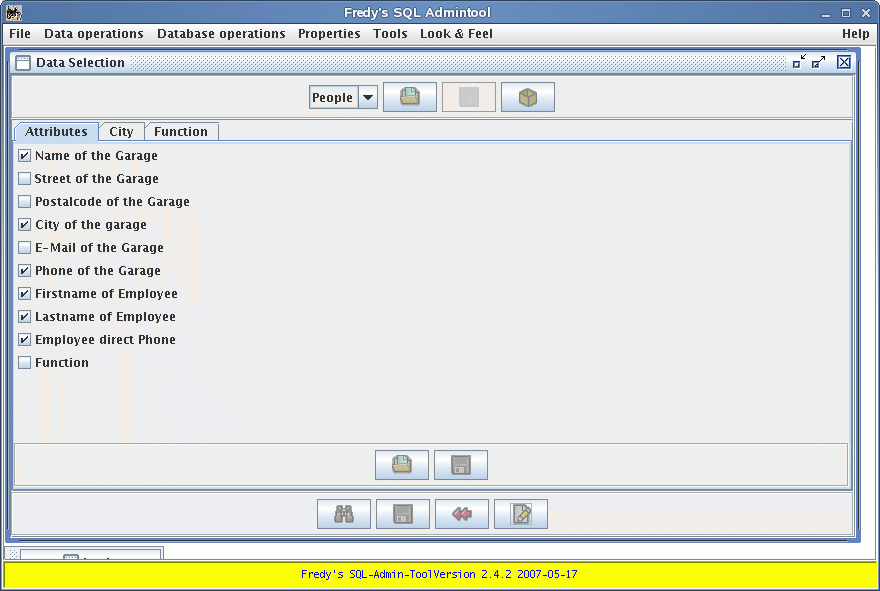Viewport: 880px width, 591px height.
Task: Click the box package icon in top toolbar
Action: 527,97
